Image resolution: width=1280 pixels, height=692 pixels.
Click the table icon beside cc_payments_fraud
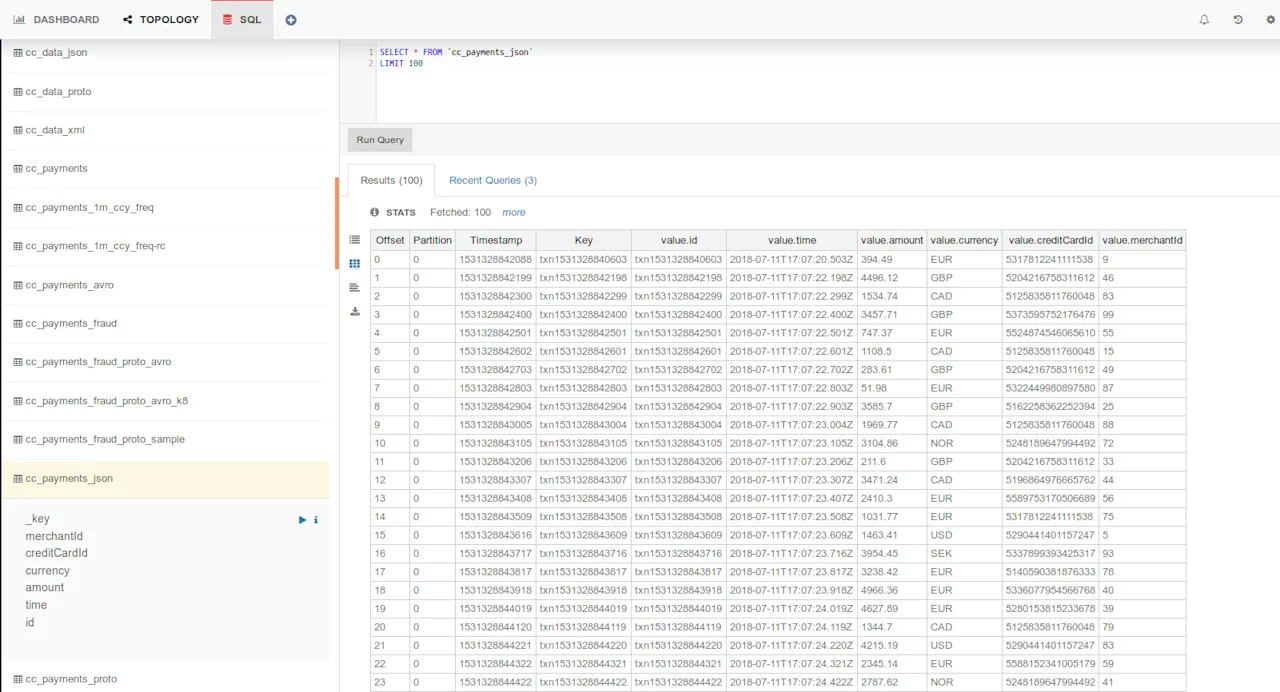point(16,323)
